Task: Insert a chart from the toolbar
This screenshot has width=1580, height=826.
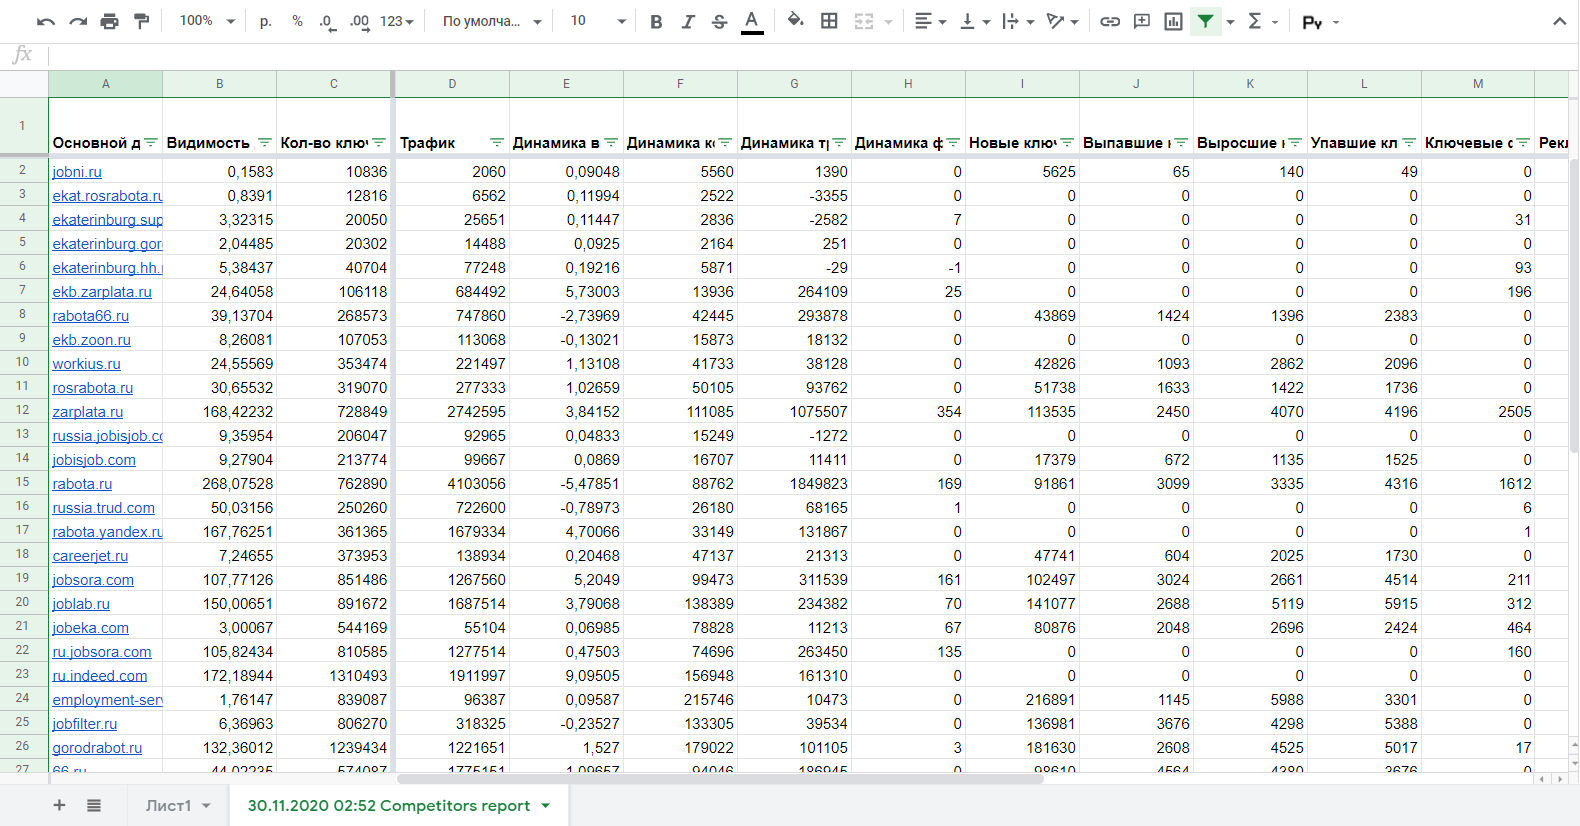Action: pos(1174,21)
